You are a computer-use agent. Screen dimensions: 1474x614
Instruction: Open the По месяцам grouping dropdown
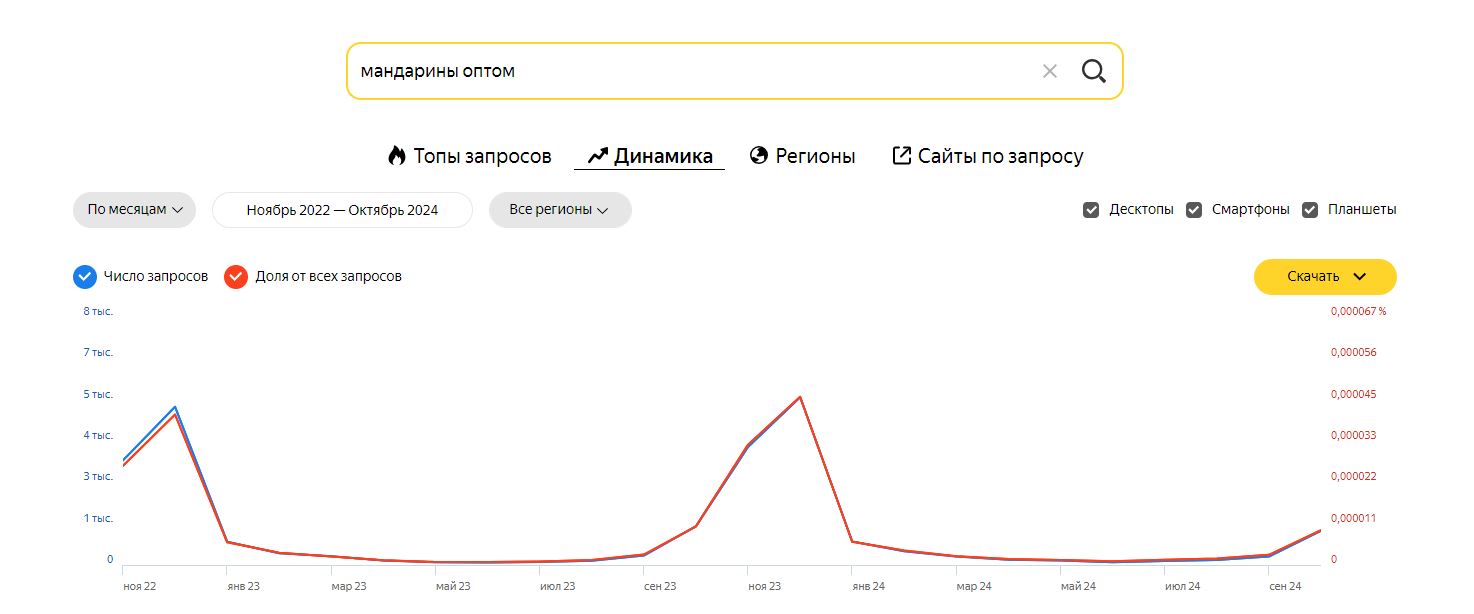134,210
